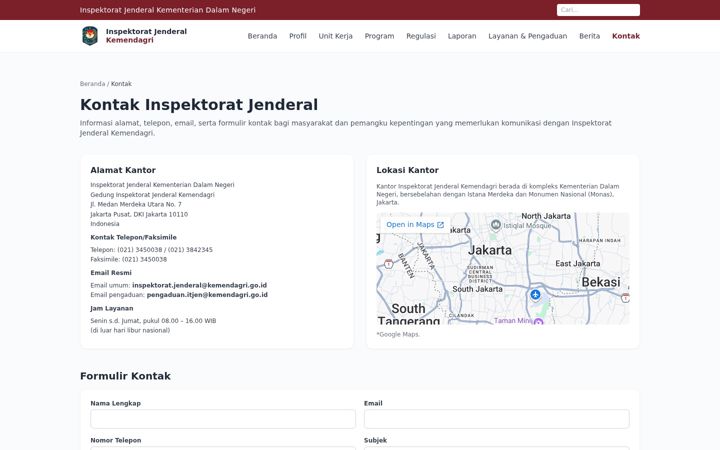Click the Kontak Inspektorat Jenderal page heading
The width and height of the screenshot is (720, 450).
(199, 105)
